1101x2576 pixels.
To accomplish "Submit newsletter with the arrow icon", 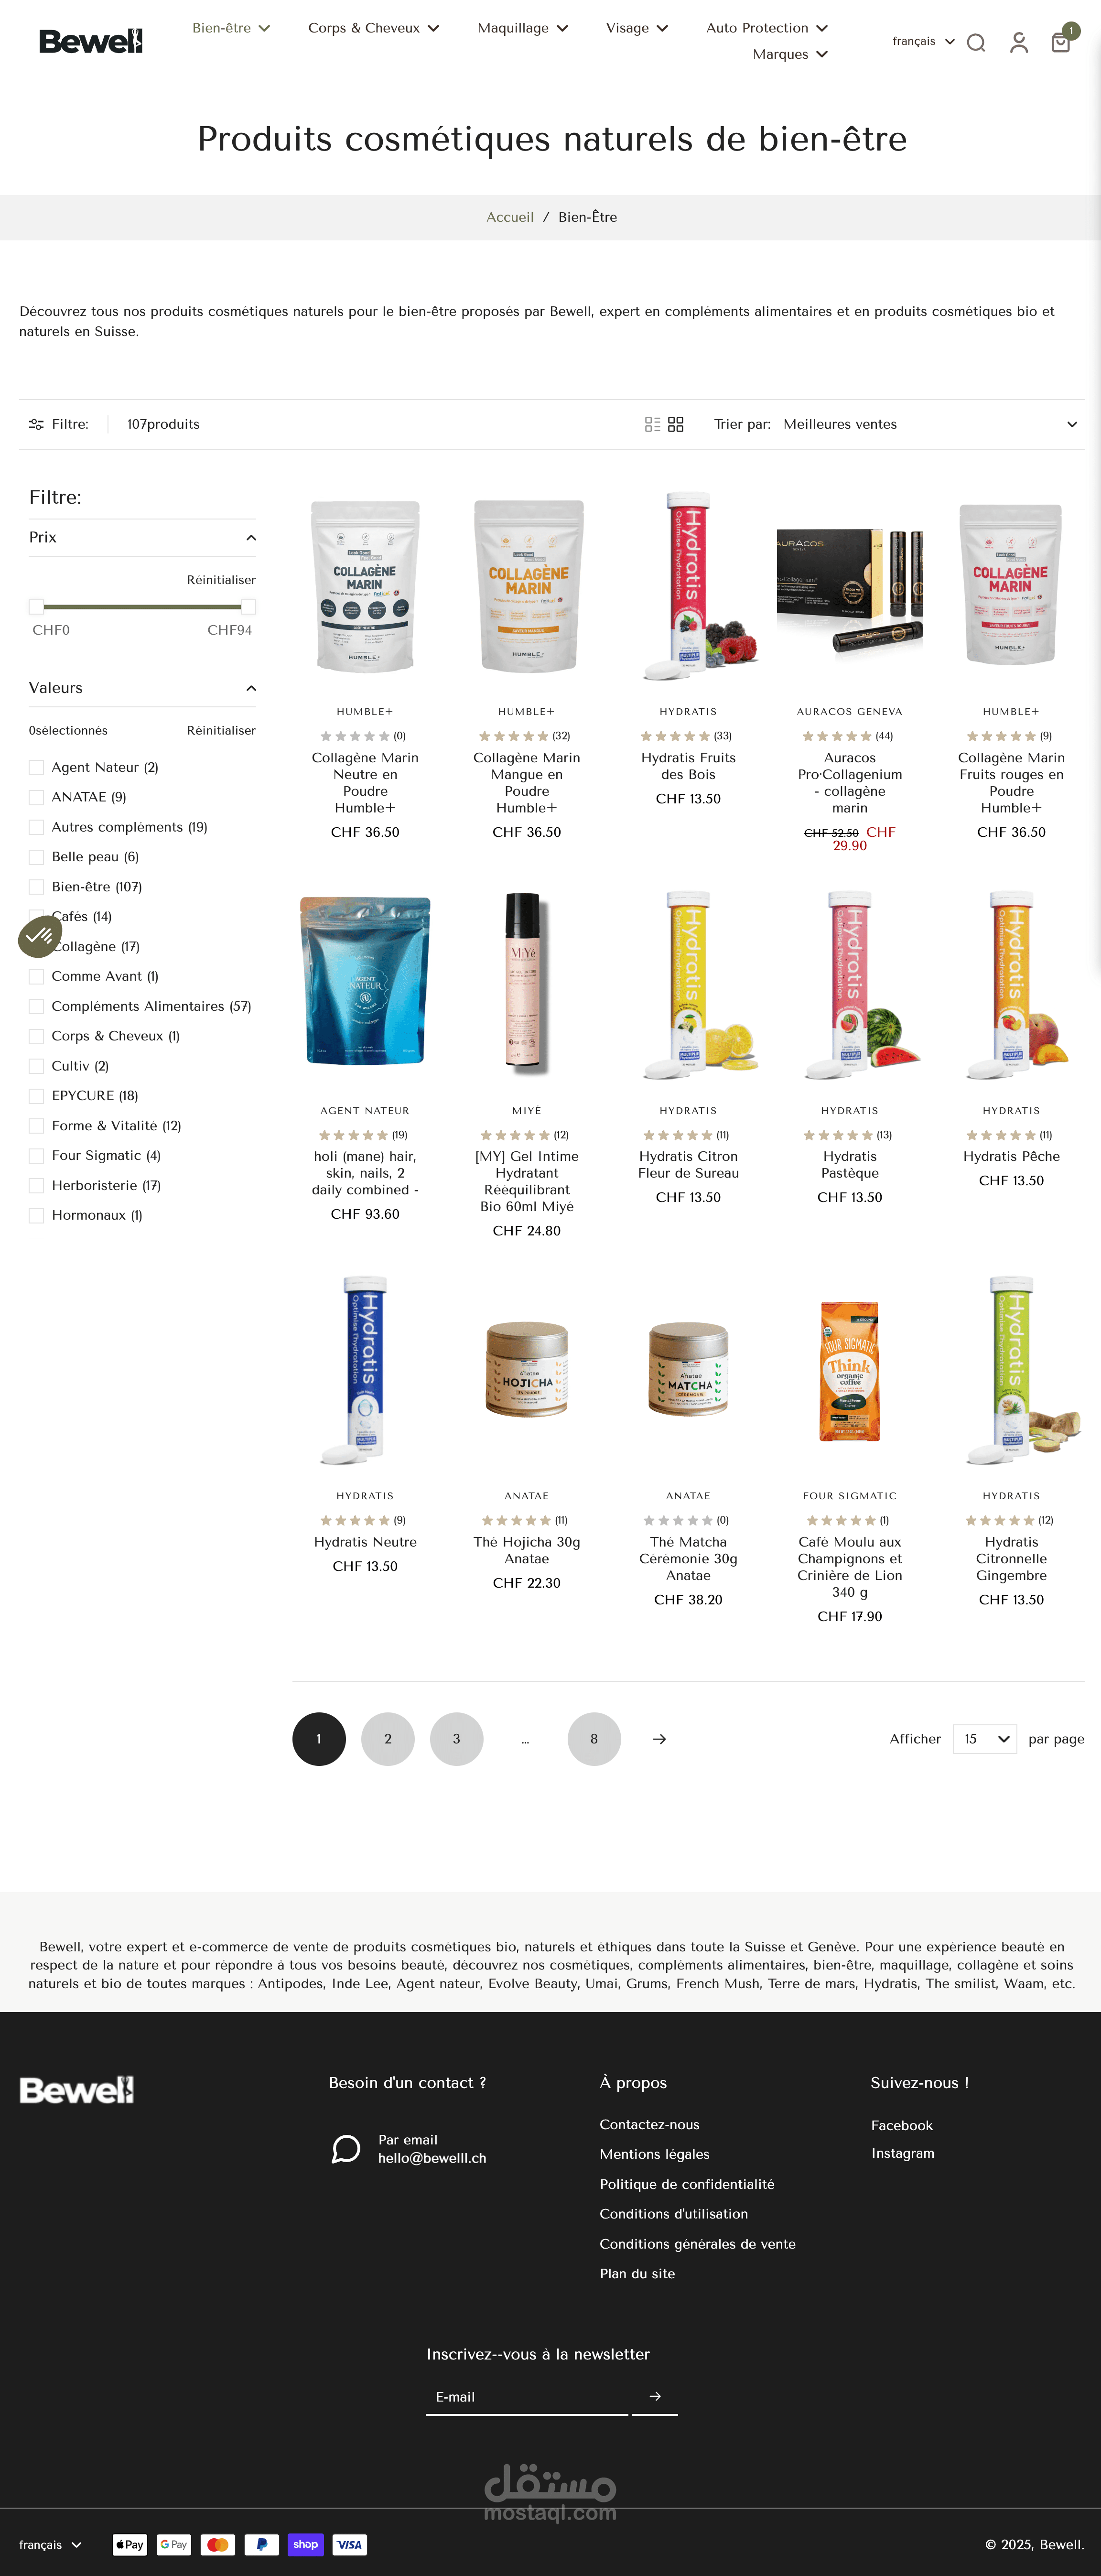I will (x=655, y=2396).
